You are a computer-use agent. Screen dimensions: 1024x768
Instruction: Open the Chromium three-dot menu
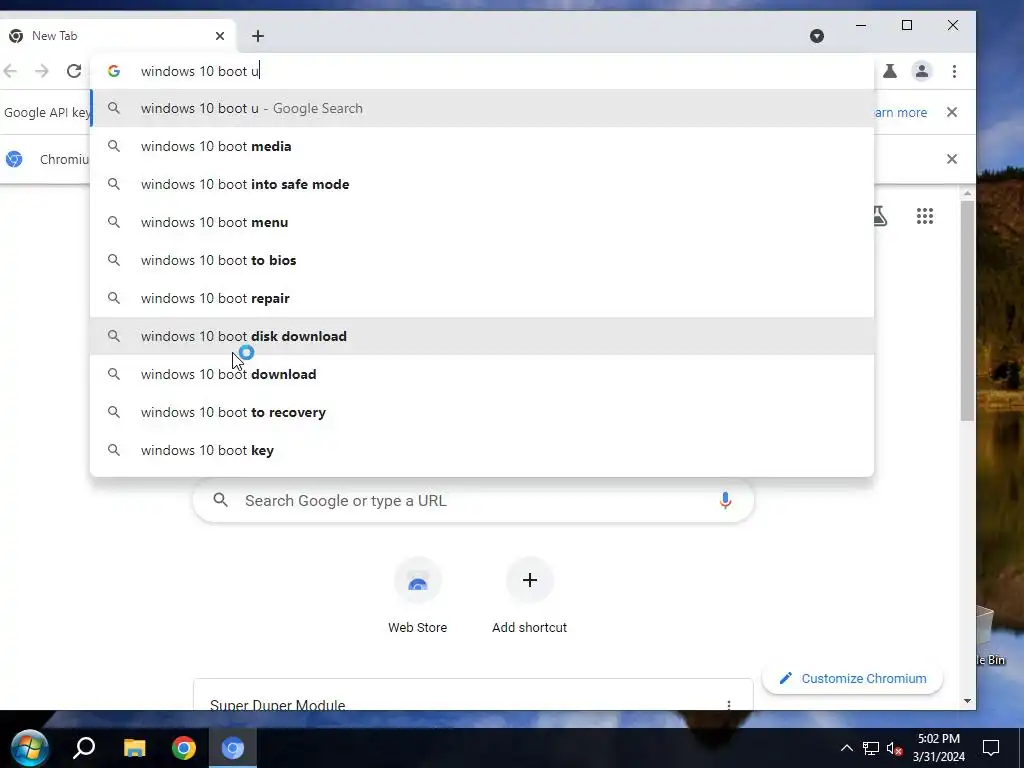click(x=954, y=71)
